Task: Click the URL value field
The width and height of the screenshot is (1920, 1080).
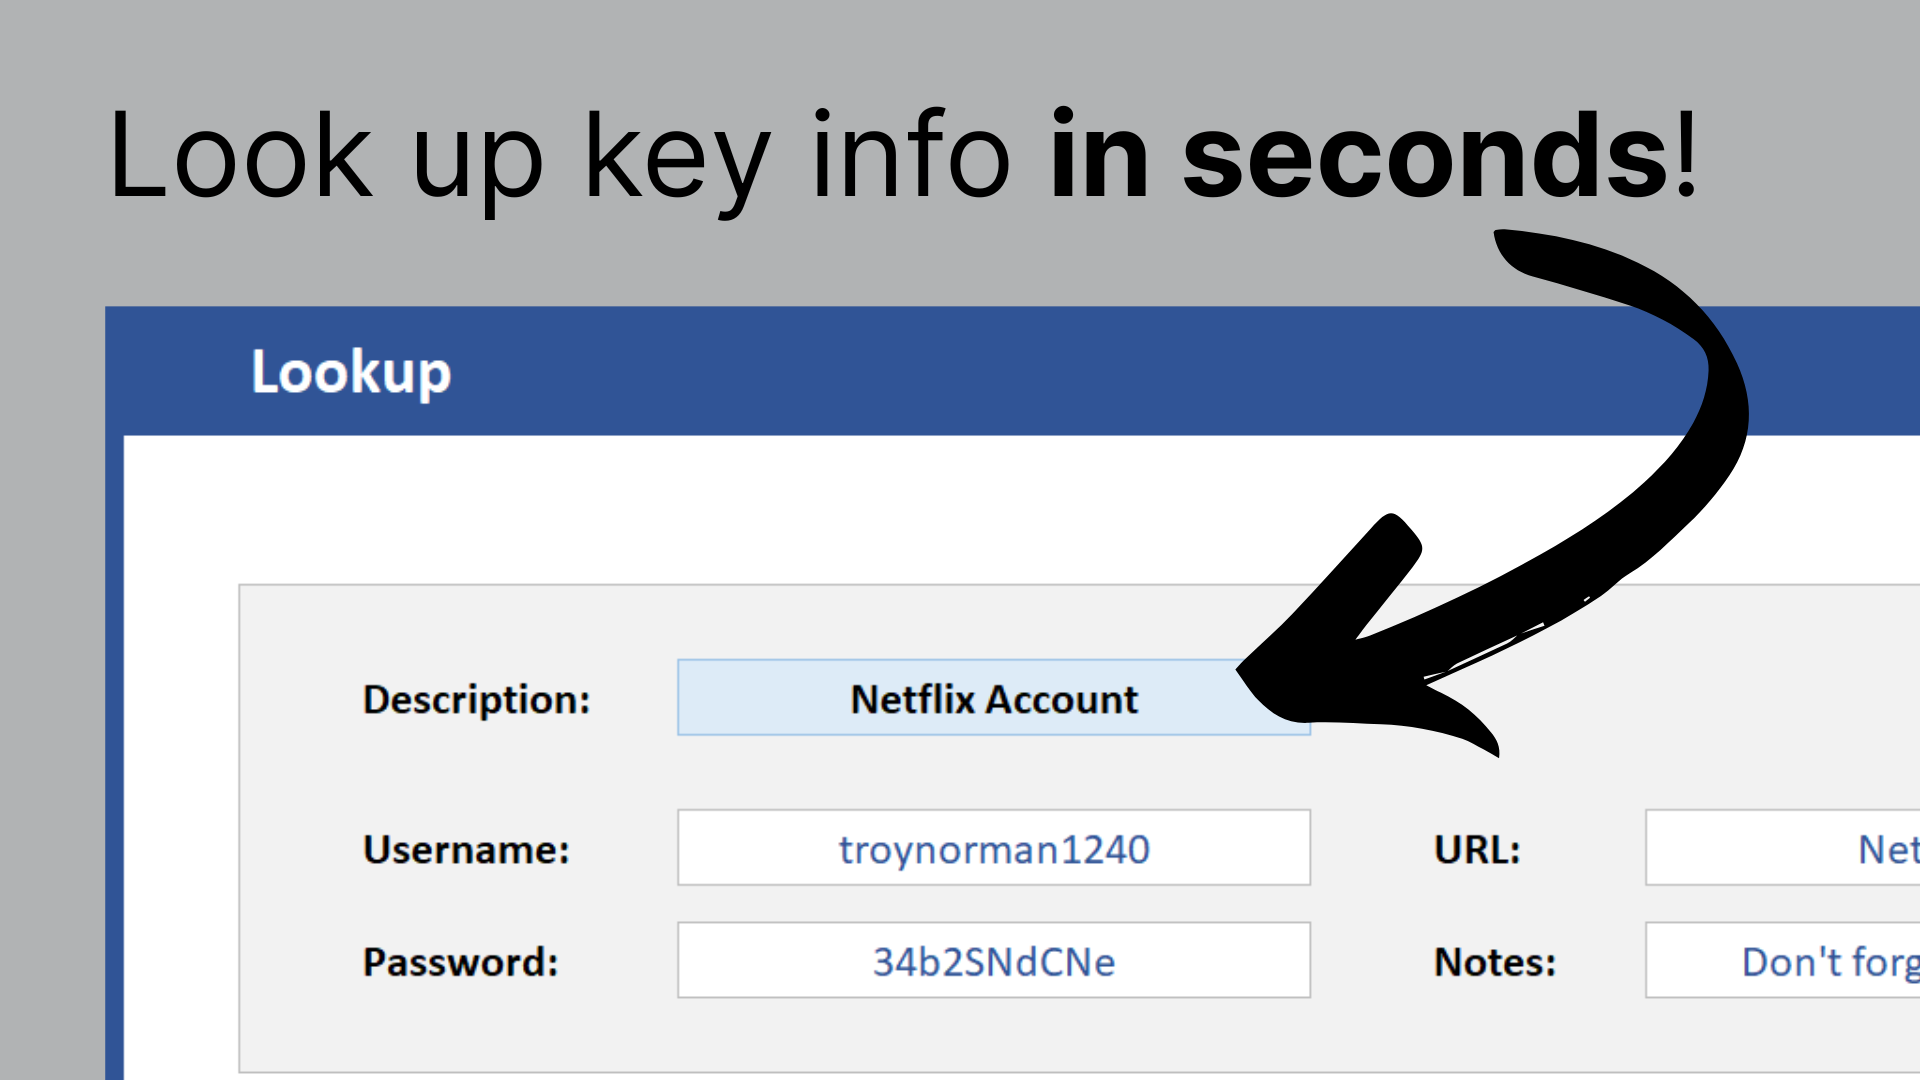Action: click(x=1782, y=848)
